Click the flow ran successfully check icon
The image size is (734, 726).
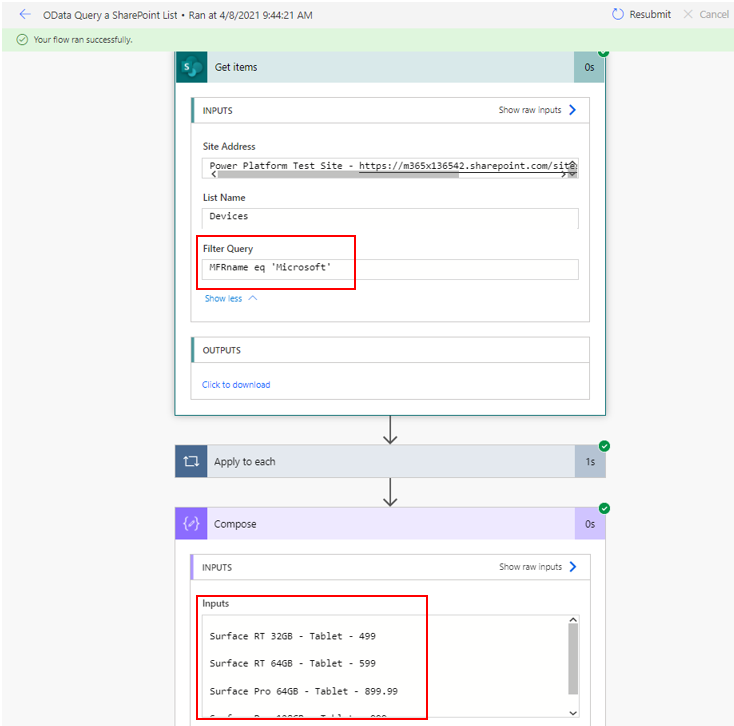22,40
